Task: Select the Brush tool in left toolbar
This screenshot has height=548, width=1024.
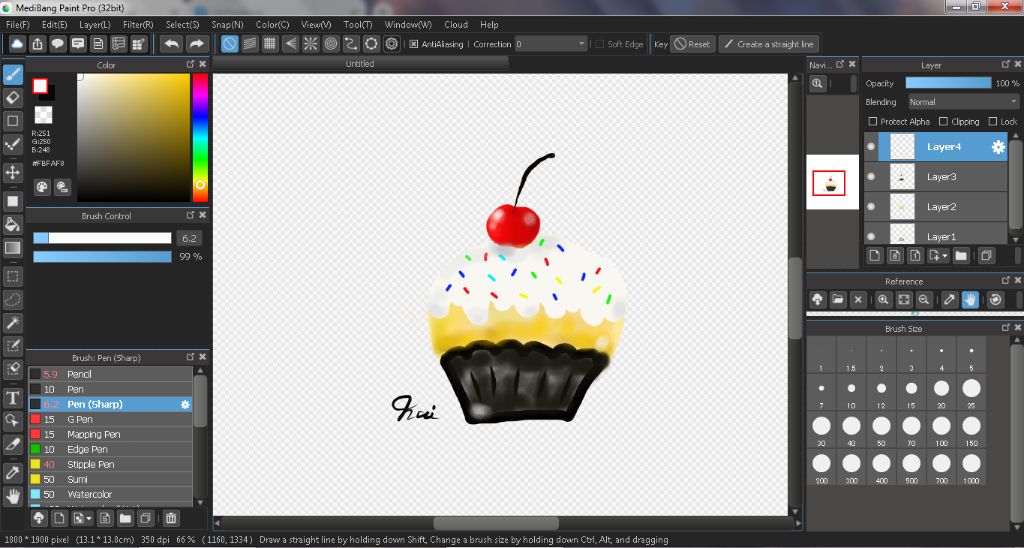Action: point(12,74)
